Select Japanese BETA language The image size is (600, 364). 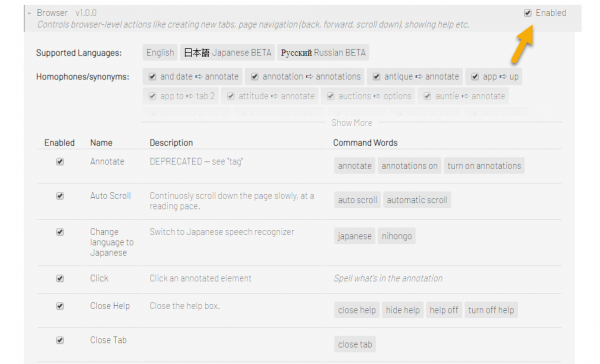pos(228,52)
